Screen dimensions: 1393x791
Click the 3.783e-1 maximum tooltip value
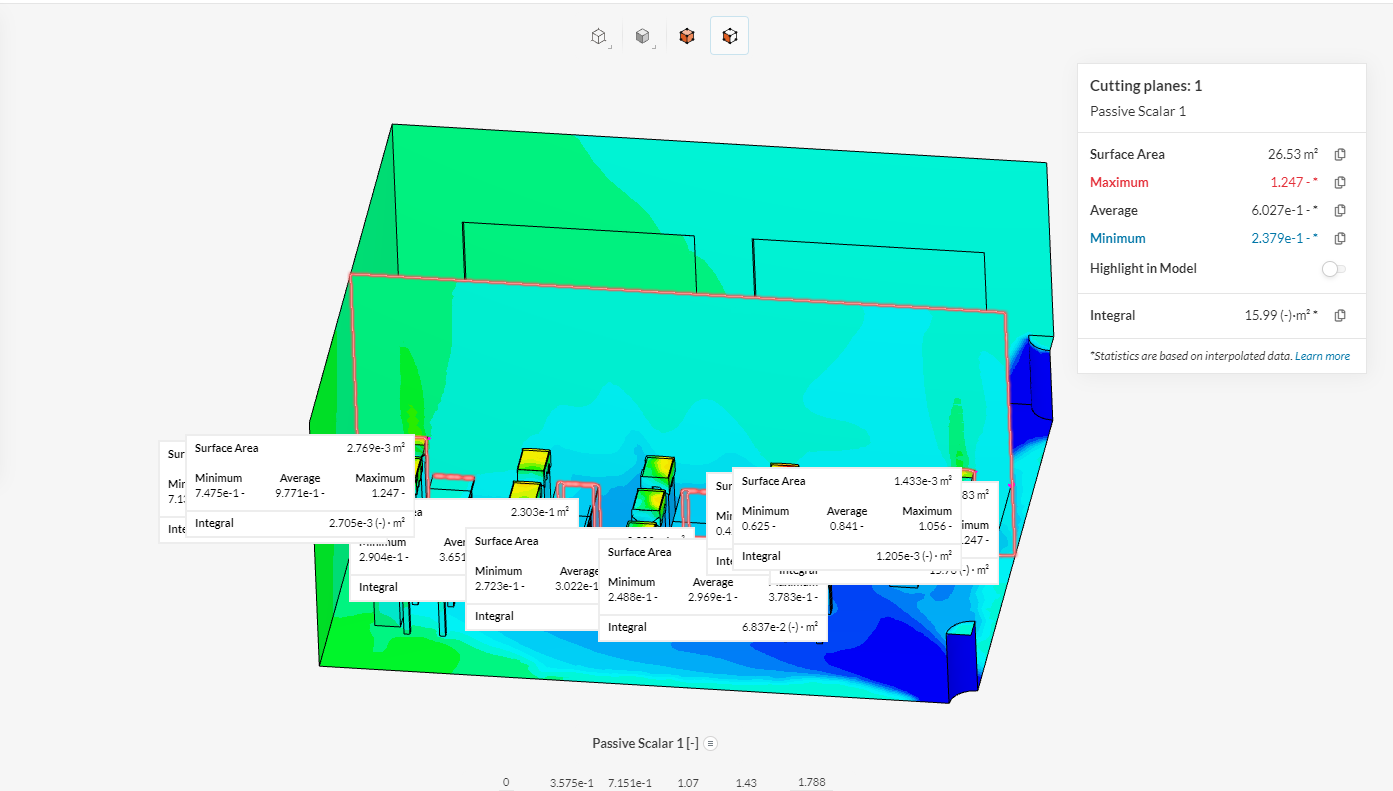793,597
